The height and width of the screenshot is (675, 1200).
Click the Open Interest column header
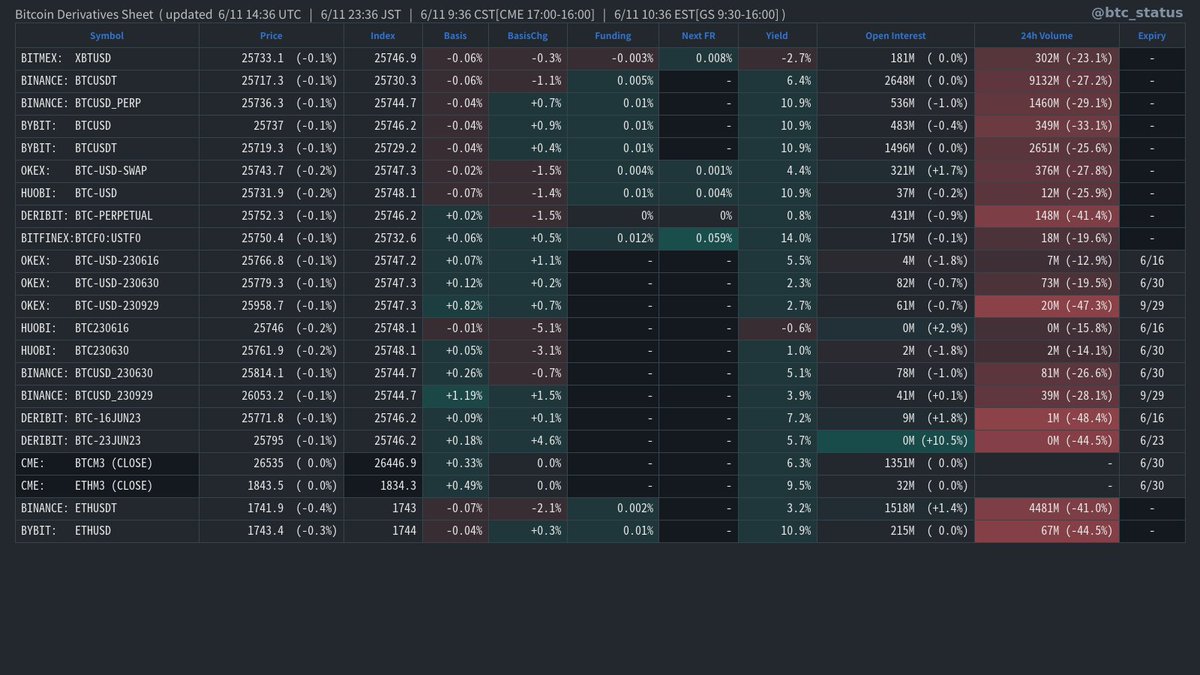pos(895,36)
